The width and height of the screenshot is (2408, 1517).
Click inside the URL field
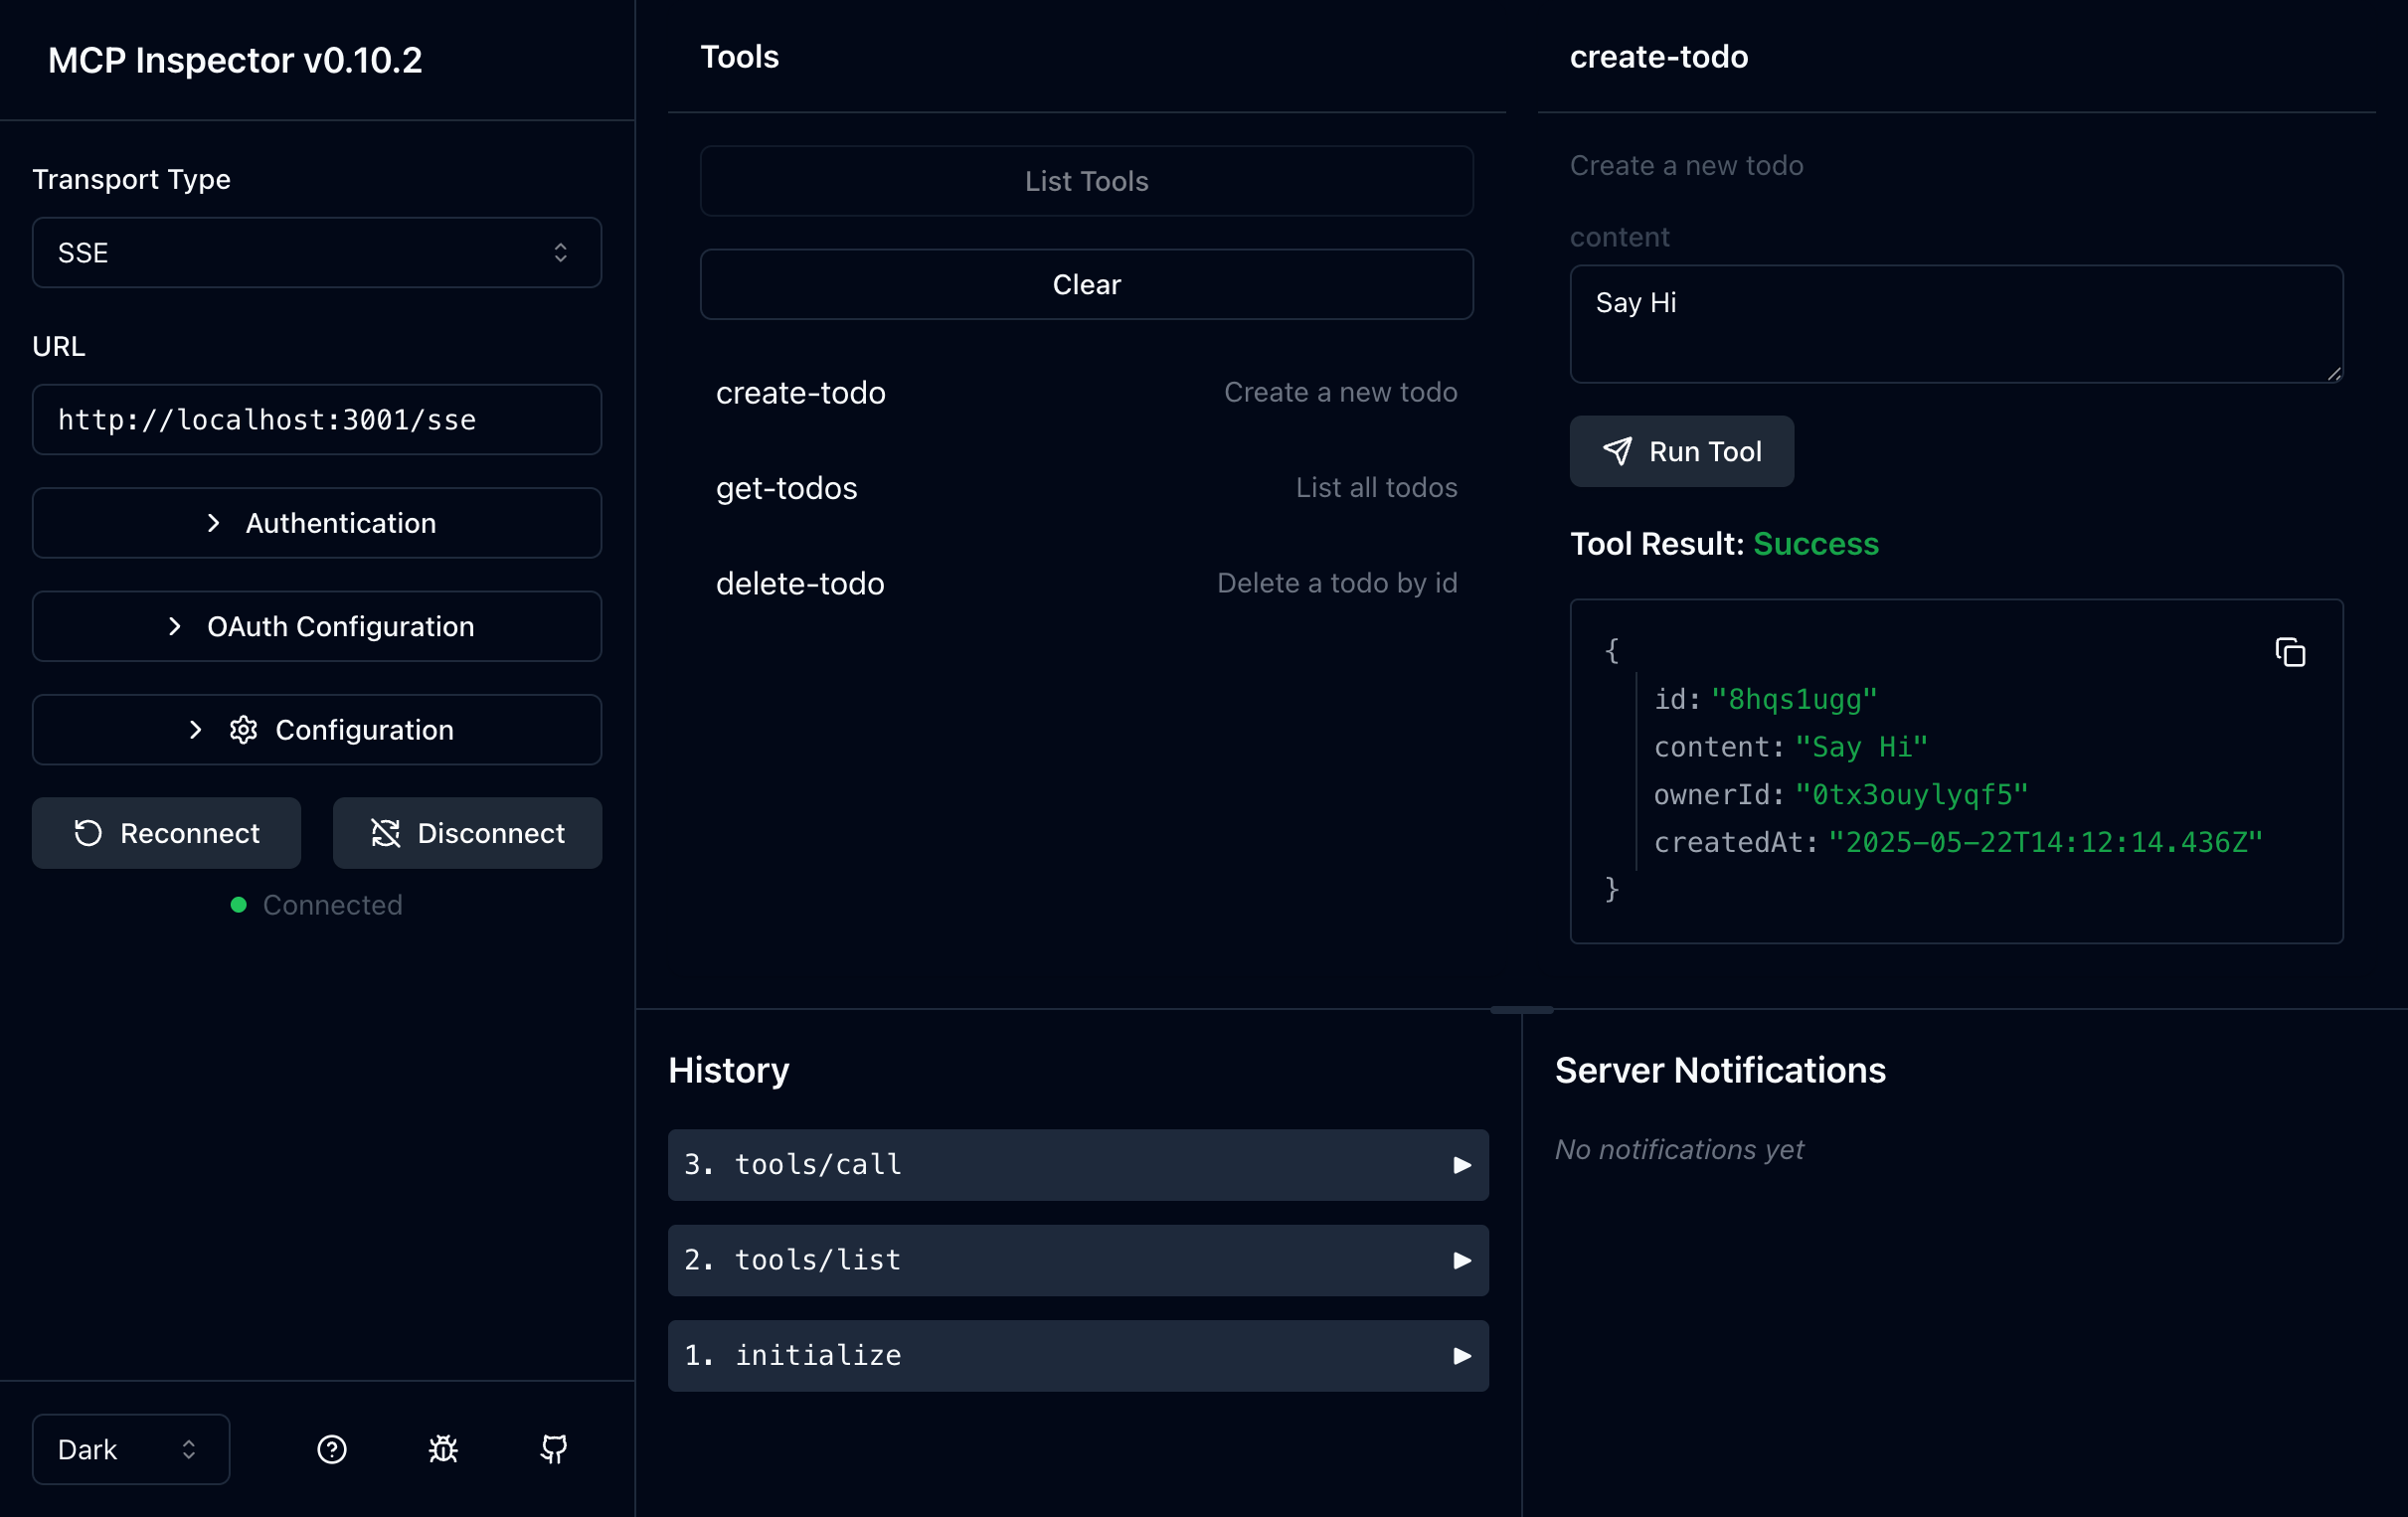(316, 419)
